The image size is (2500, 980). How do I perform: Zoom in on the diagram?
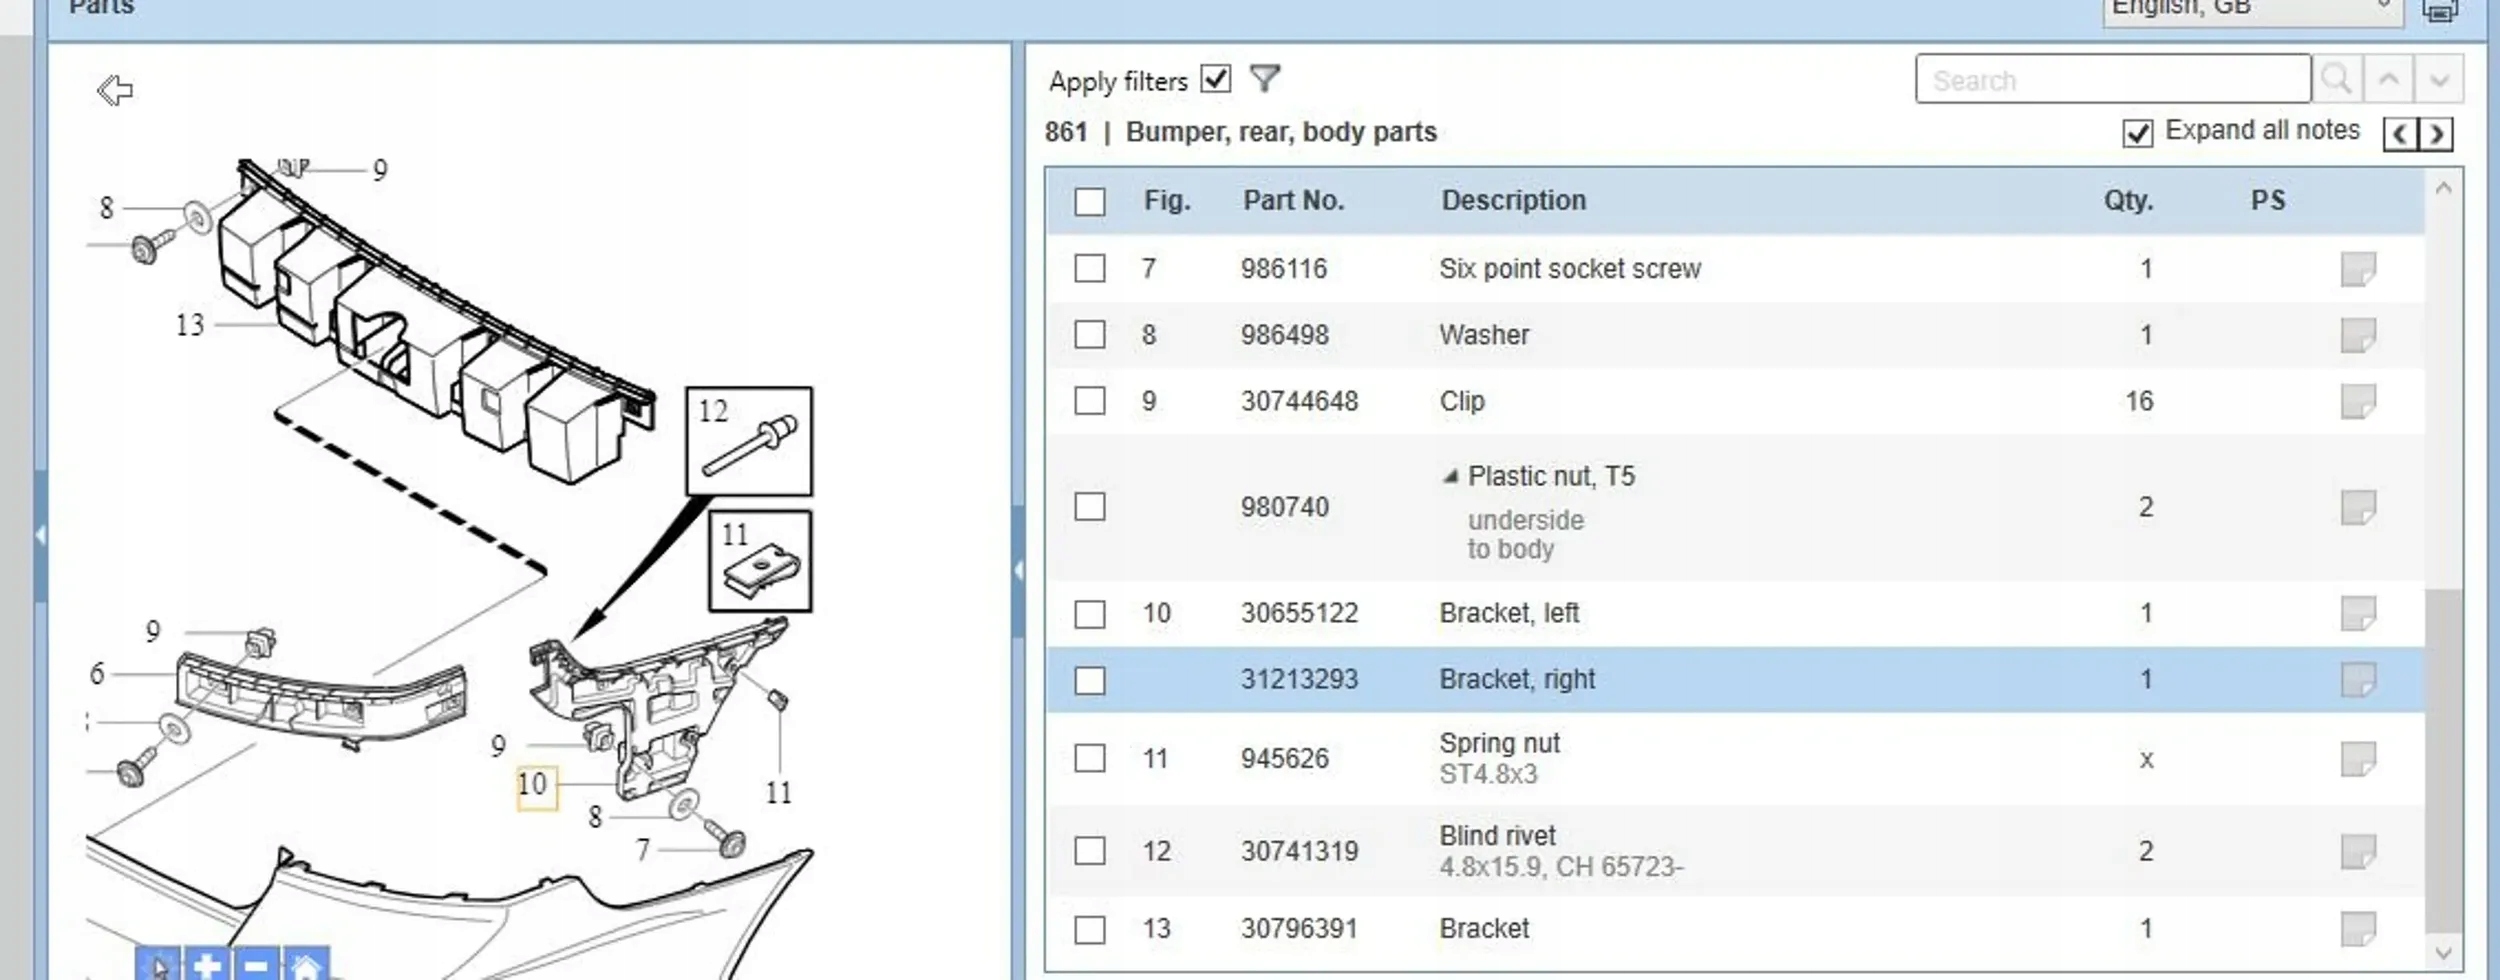[207, 966]
